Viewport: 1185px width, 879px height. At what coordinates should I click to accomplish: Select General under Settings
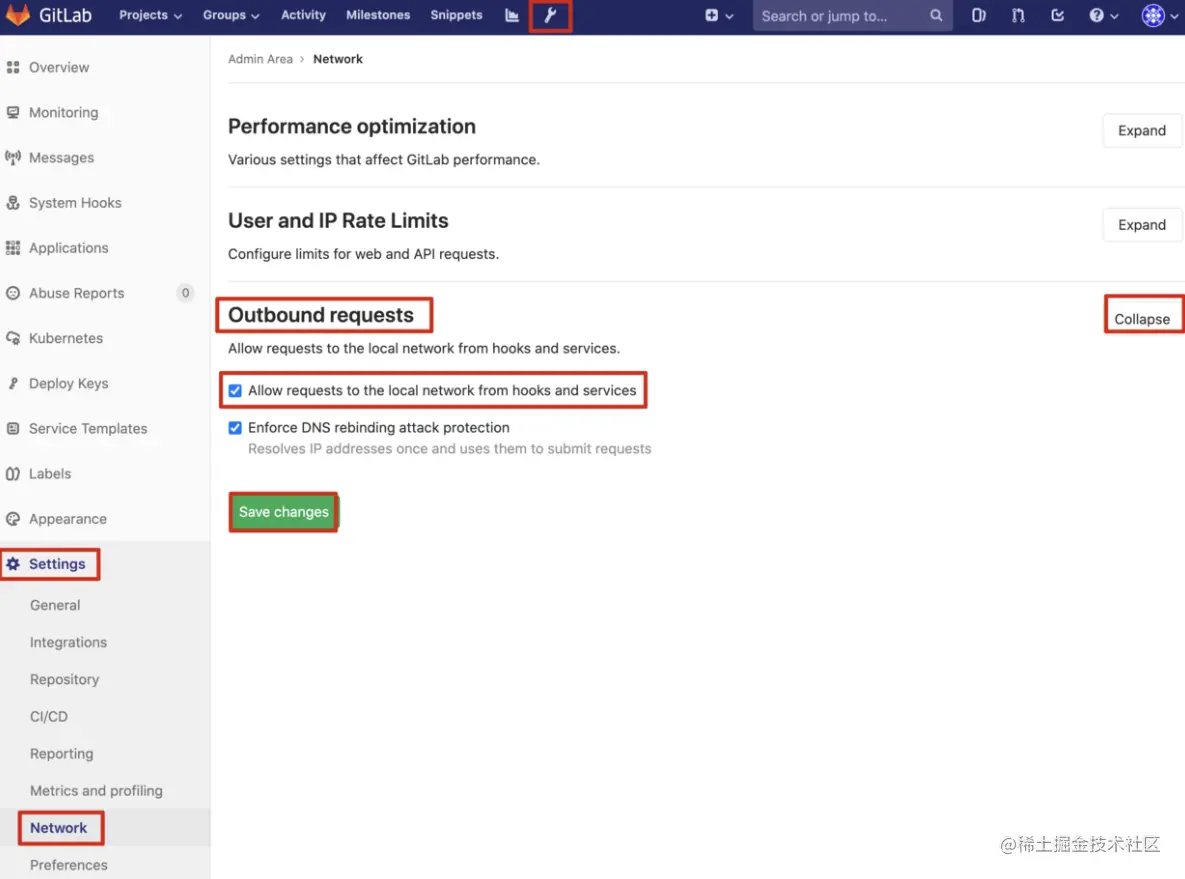click(x=55, y=605)
